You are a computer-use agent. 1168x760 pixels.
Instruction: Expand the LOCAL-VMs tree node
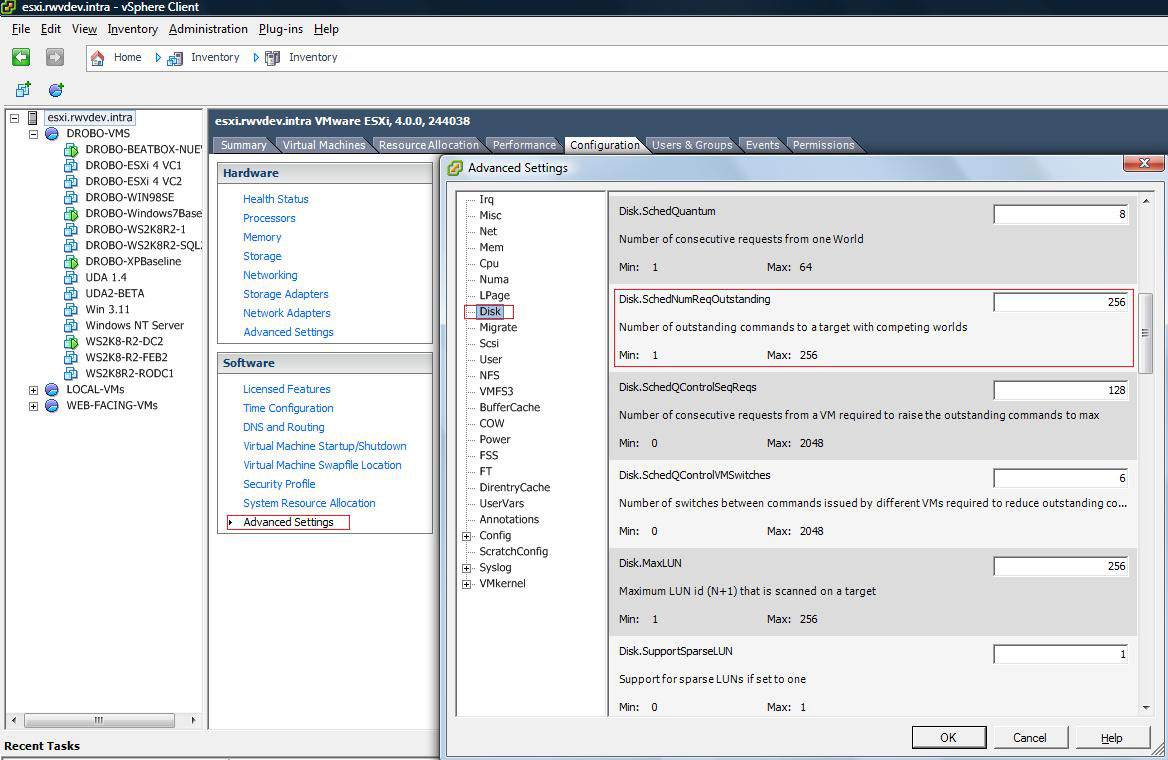click(33, 390)
